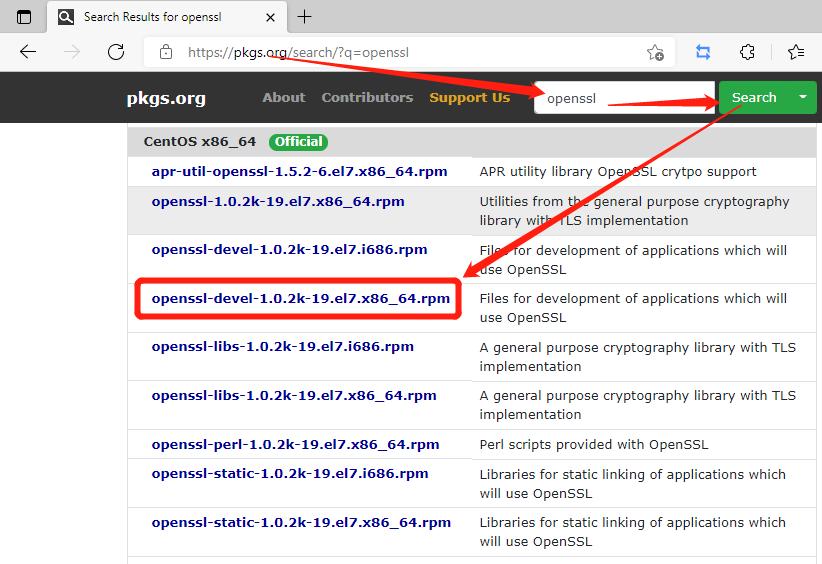Open openssl-devel-1.0.2k-19.el7.x86_64.rpm package
This screenshot has width=822, height=564.
(x=300, y=298)
